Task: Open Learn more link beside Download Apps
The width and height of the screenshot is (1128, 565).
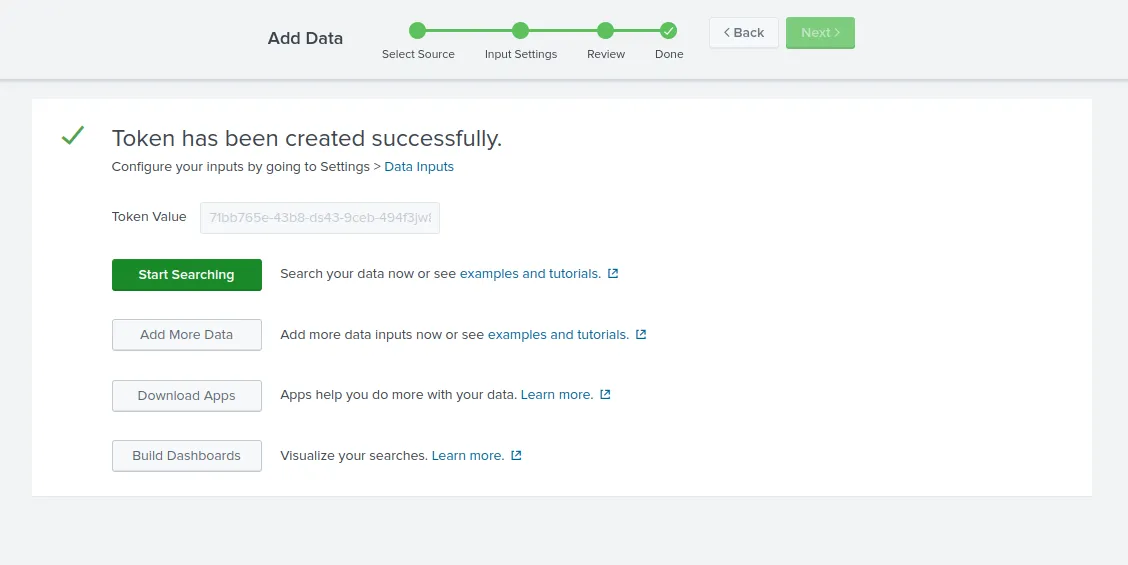Action: (x=557, y=394)
